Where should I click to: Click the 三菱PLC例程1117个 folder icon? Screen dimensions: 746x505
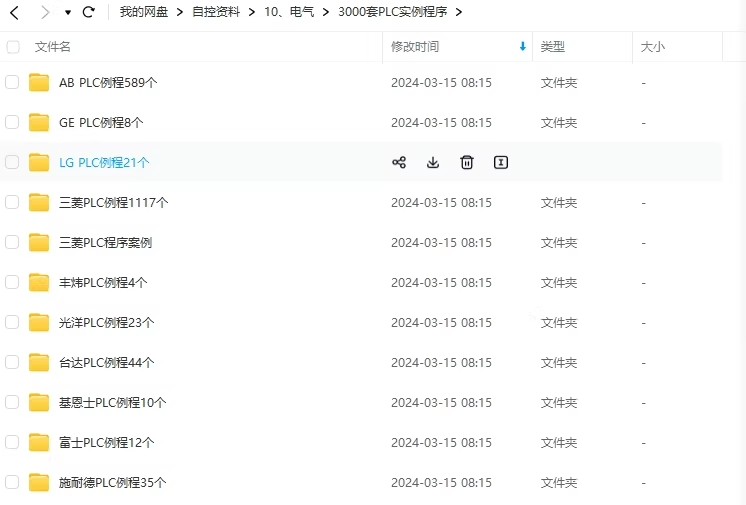tap(39, 202)
